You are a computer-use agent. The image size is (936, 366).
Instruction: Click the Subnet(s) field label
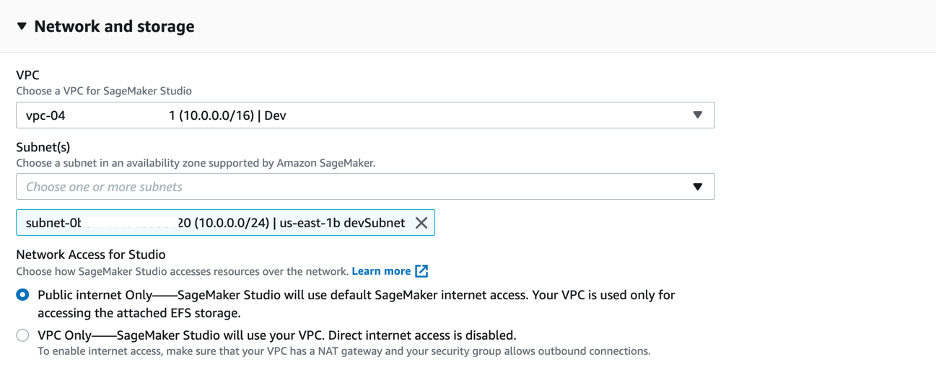point(43,147)
